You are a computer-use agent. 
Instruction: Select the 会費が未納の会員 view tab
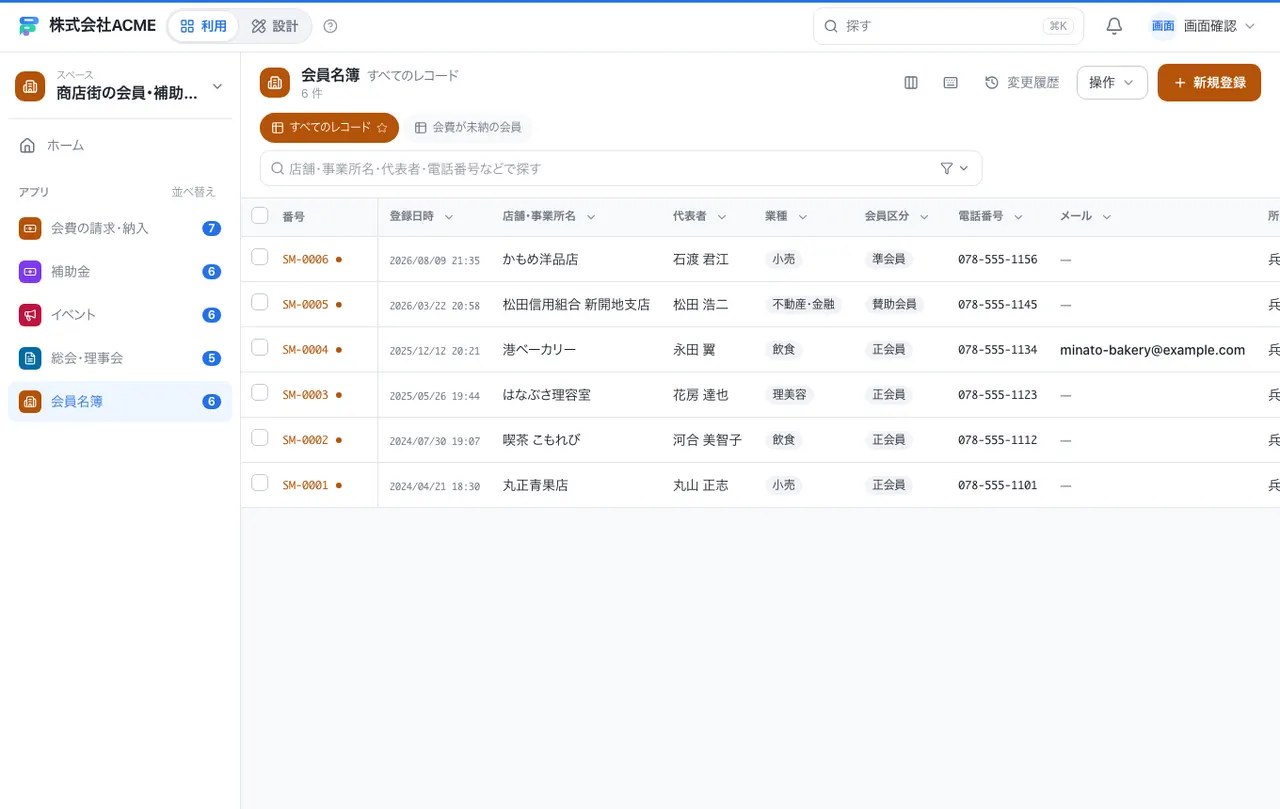tap(468, 128)
